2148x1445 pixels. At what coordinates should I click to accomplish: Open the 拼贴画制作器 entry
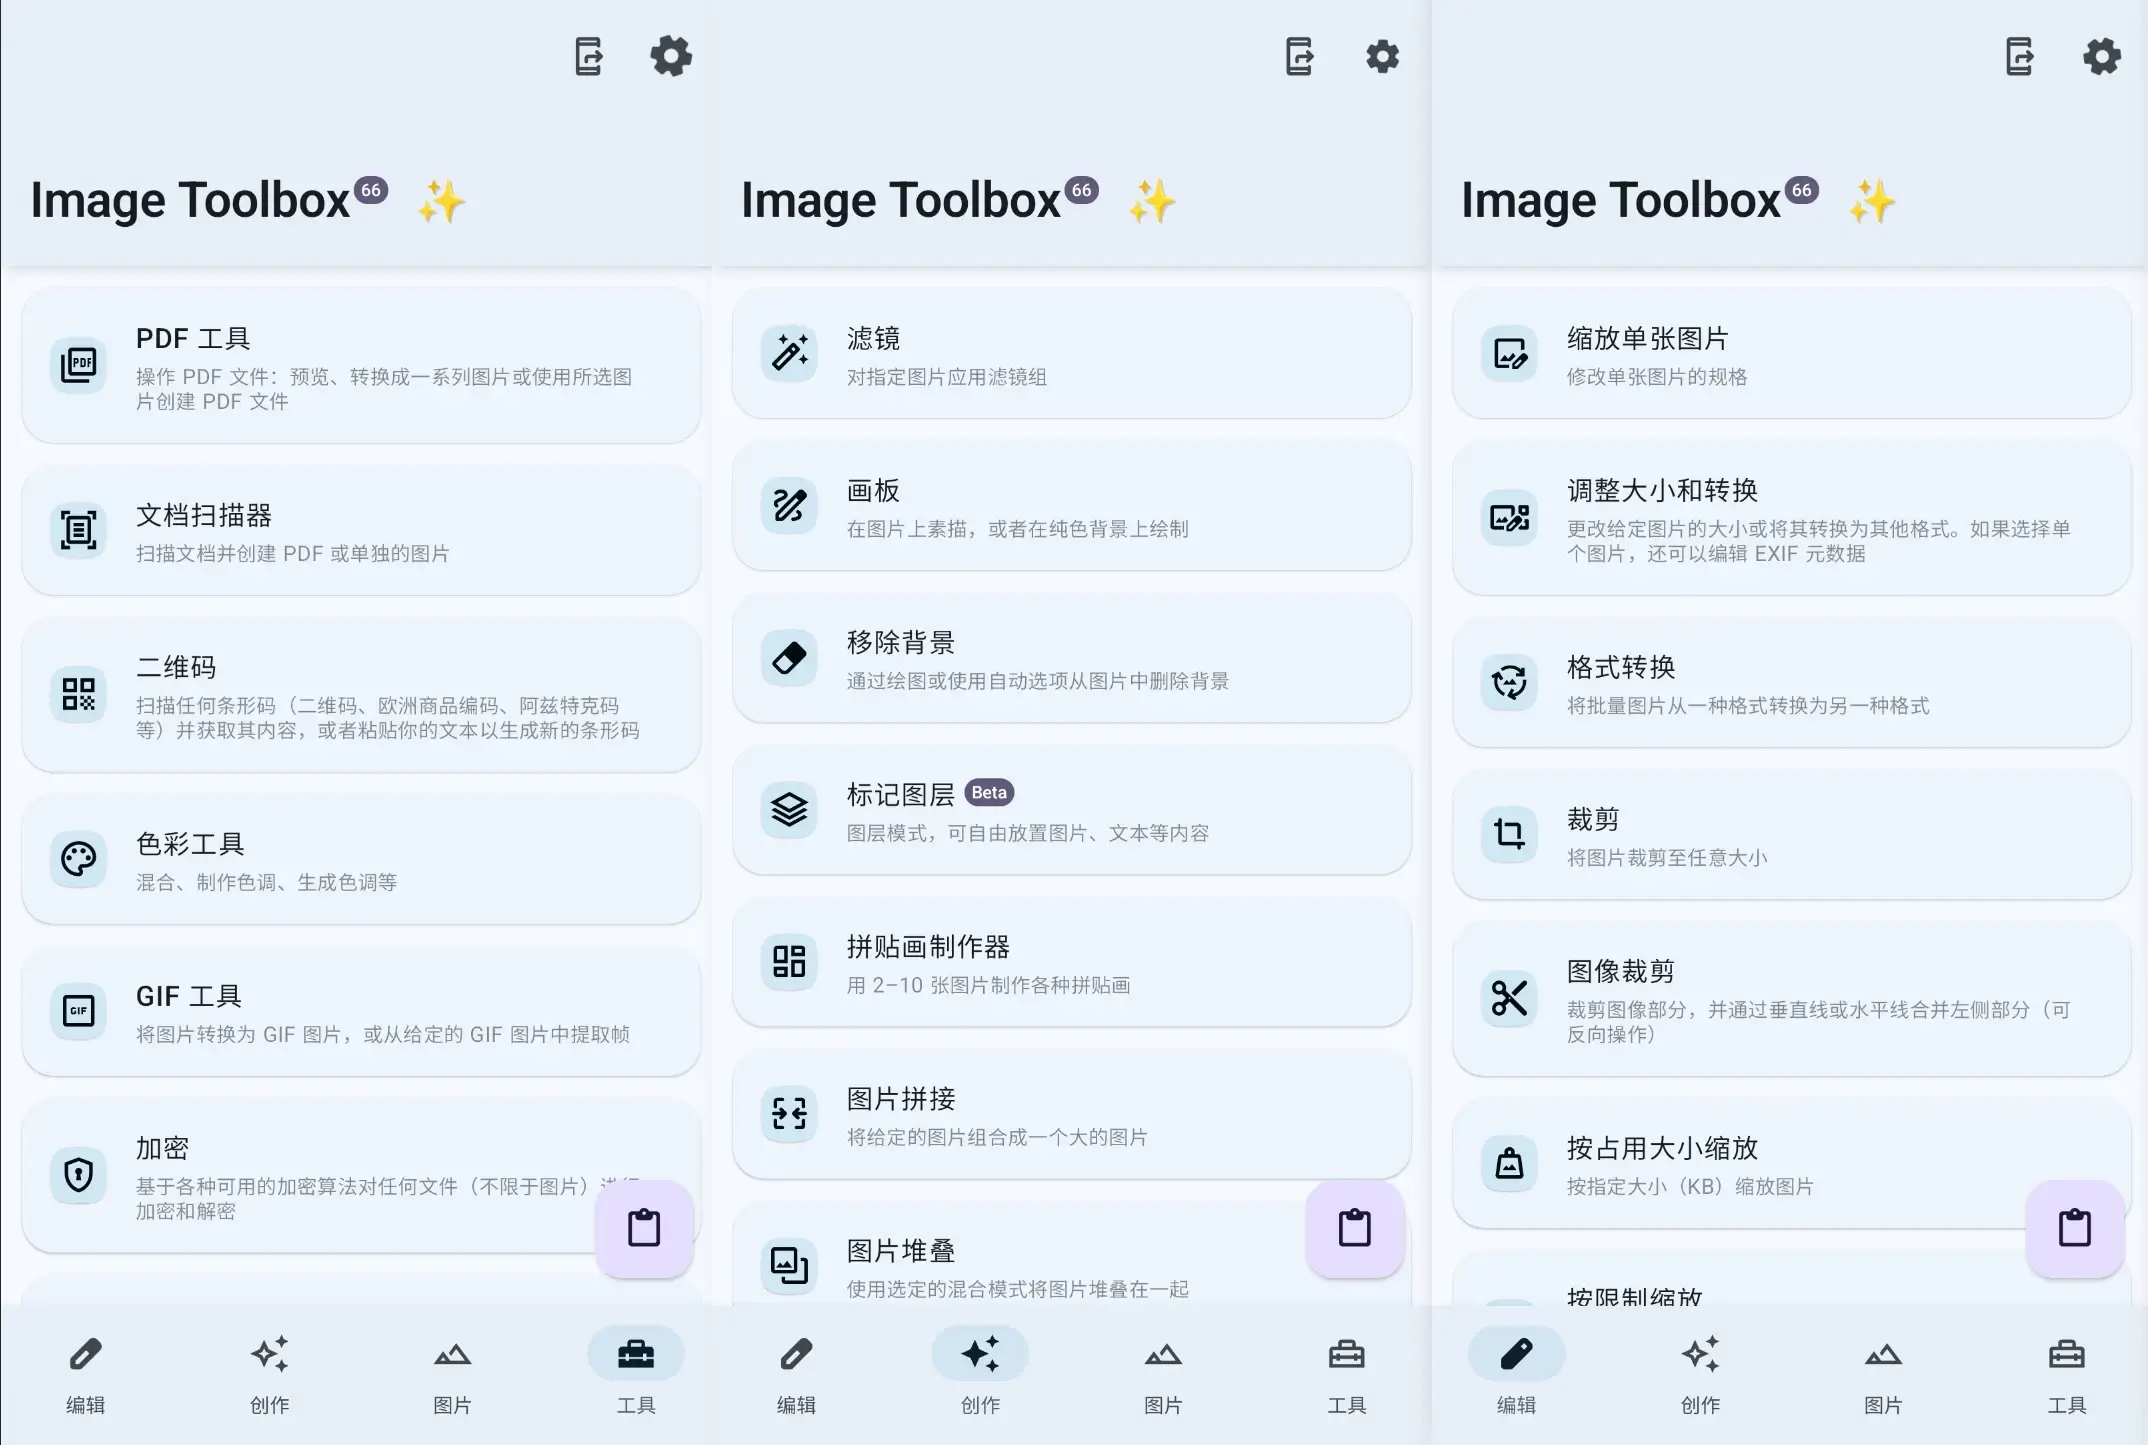point(1070,962)
